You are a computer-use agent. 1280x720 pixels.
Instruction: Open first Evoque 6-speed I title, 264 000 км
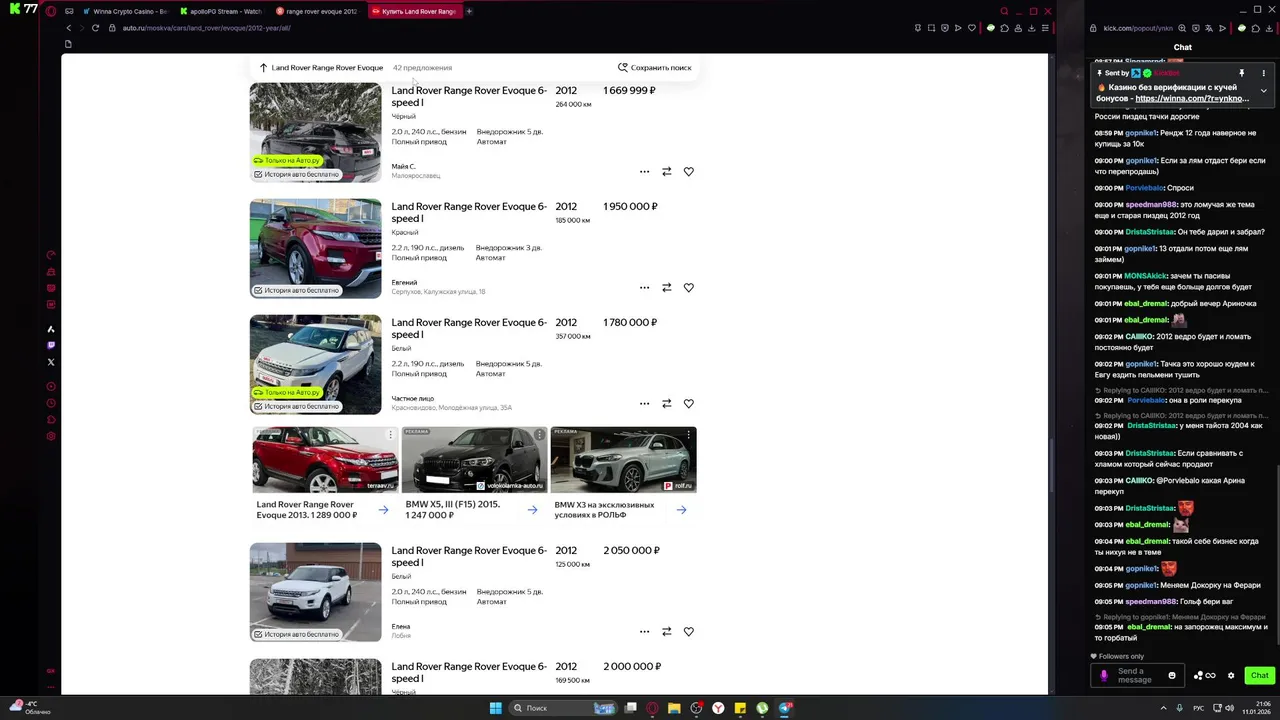click(469, 96)
